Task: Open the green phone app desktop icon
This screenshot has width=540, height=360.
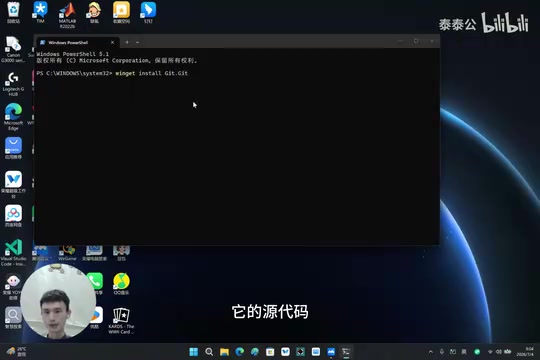Action: tap(95, 284)
